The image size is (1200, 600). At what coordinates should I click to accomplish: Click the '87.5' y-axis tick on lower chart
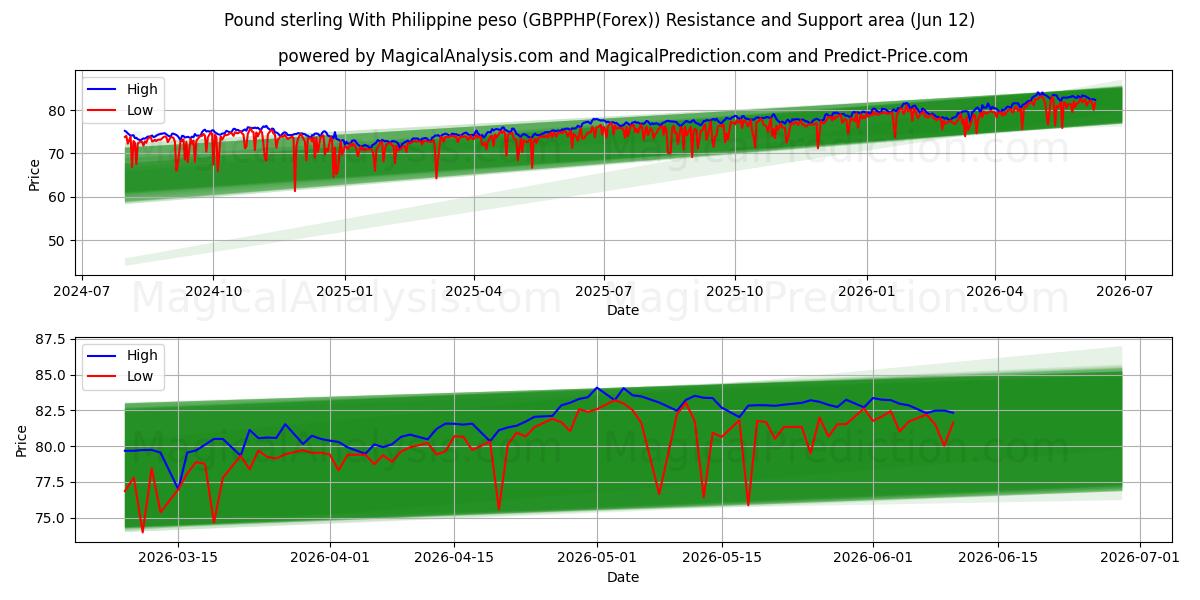tap(52, 340)
